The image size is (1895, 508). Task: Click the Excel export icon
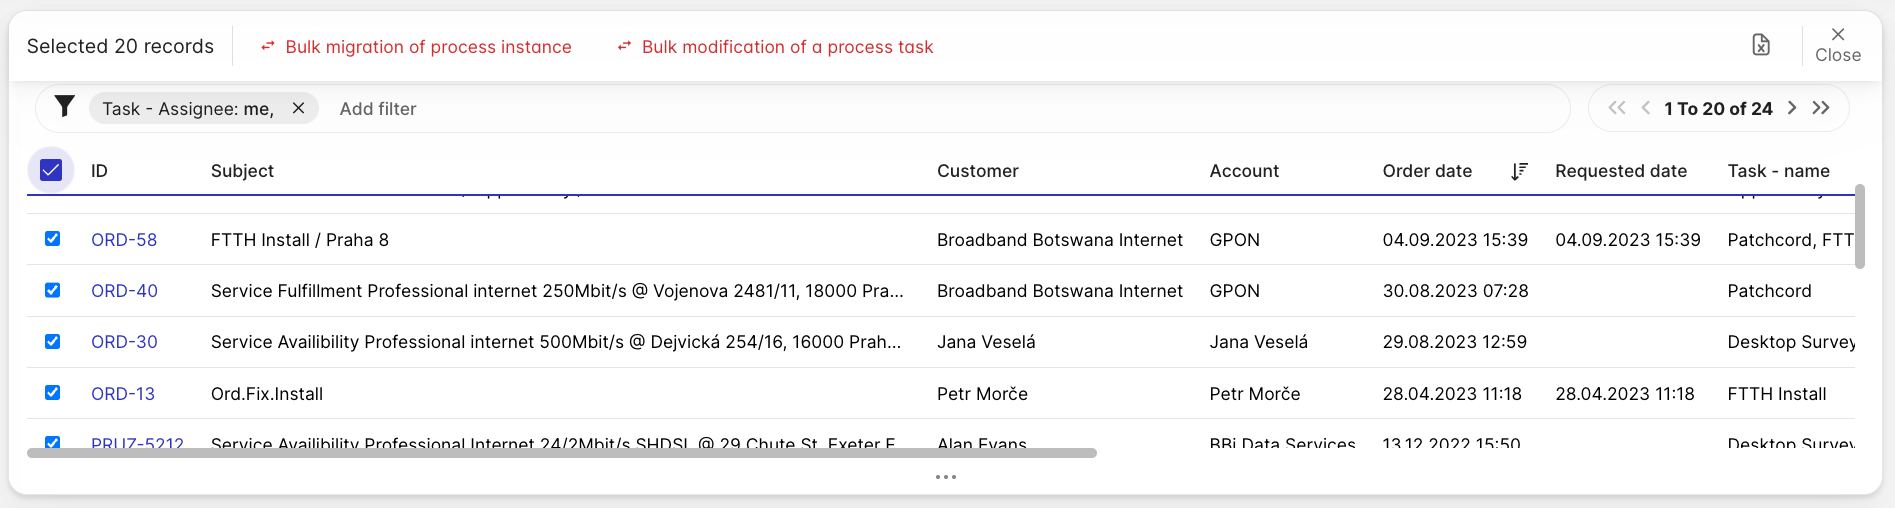[1761, 45]
